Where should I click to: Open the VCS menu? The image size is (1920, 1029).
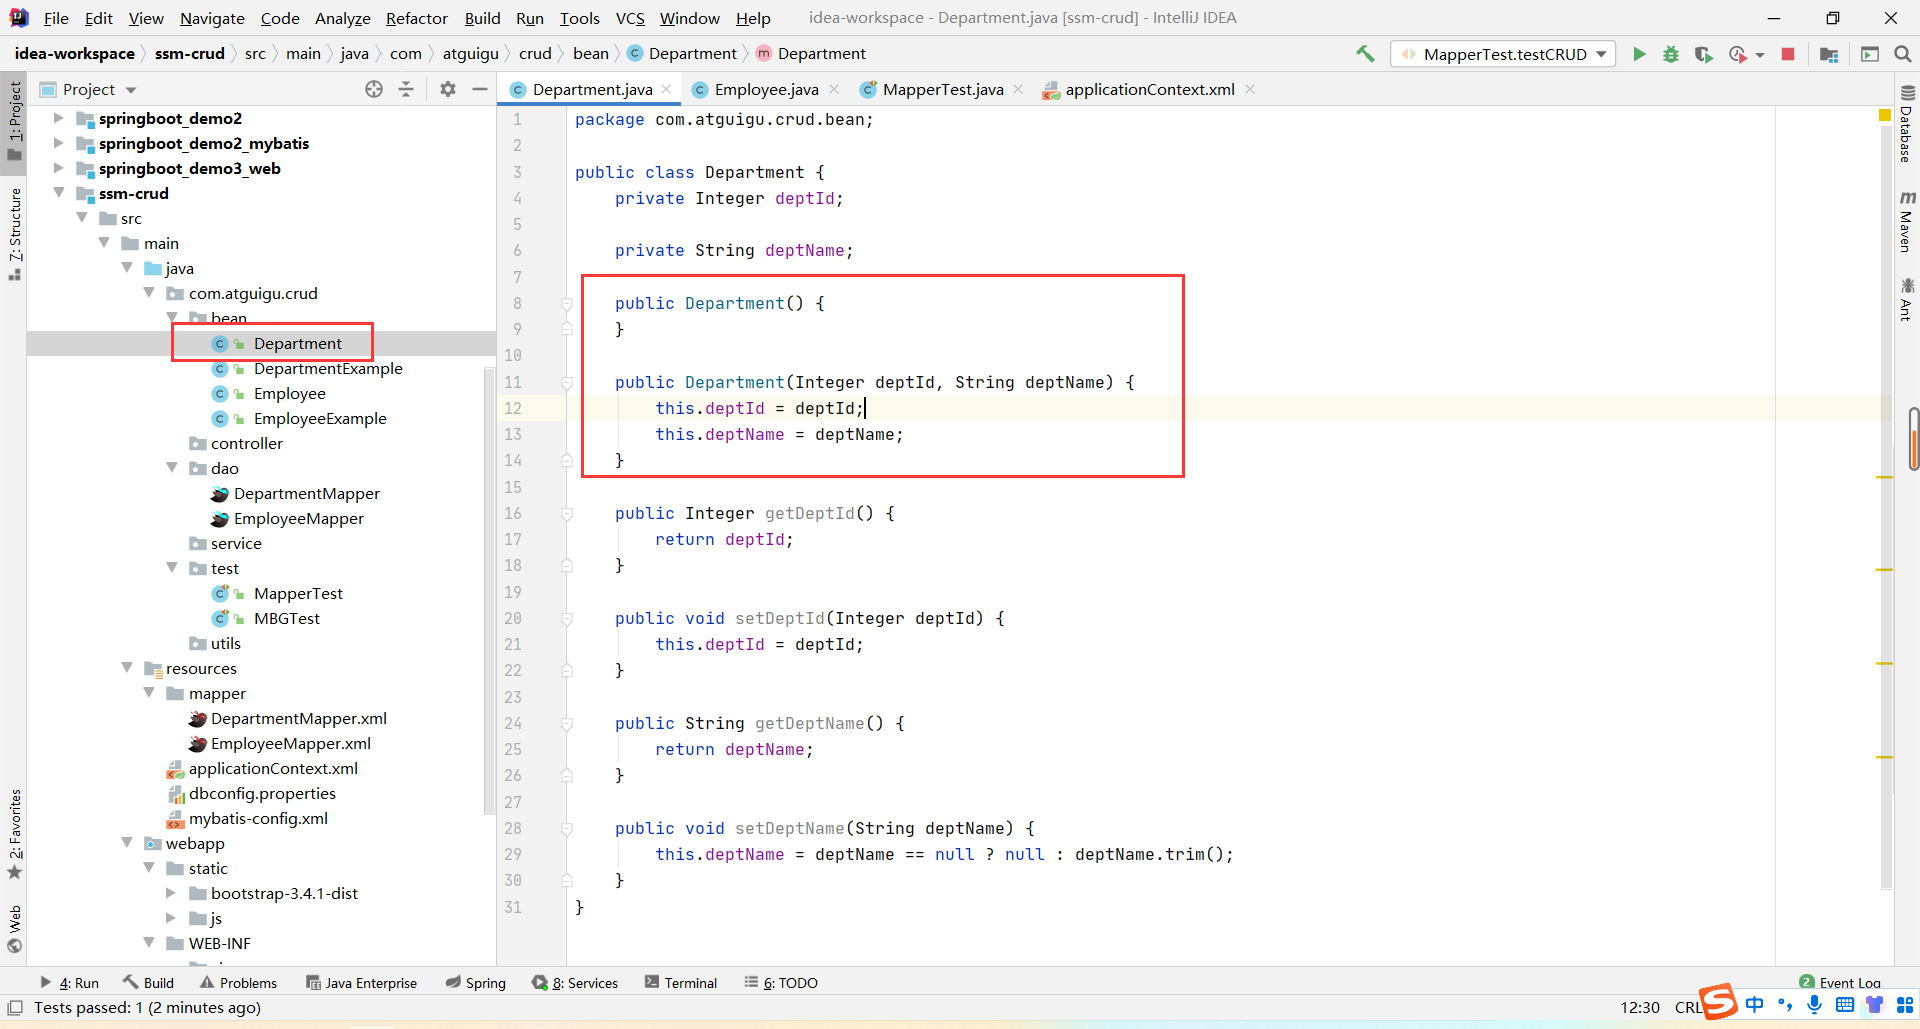[630, 18]
